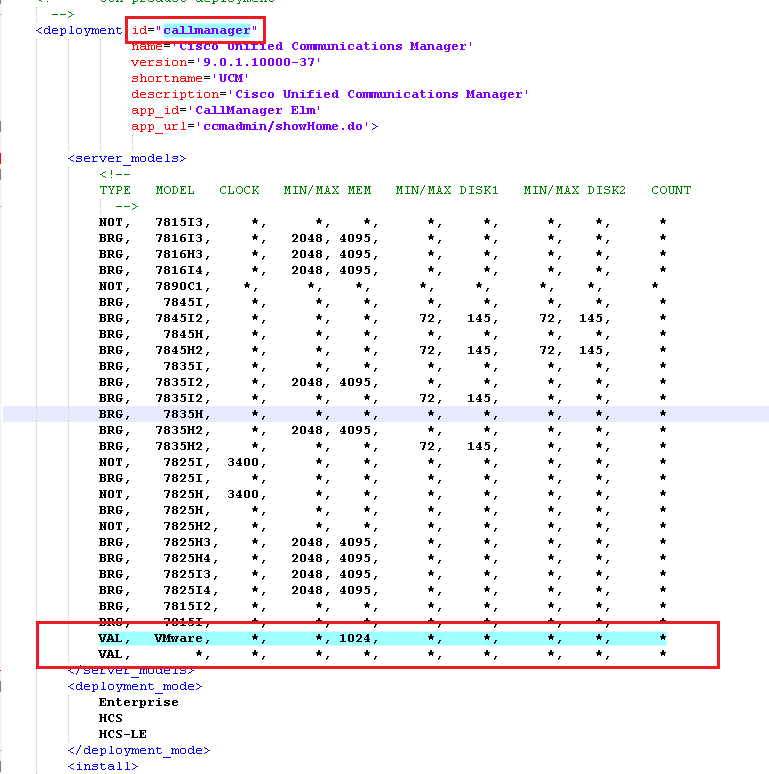This screenshot has height=774, width=769.
Task: Click the 'MIN/MAX MEM' column header
Action: pyautogui.click(x=327, y=190)
